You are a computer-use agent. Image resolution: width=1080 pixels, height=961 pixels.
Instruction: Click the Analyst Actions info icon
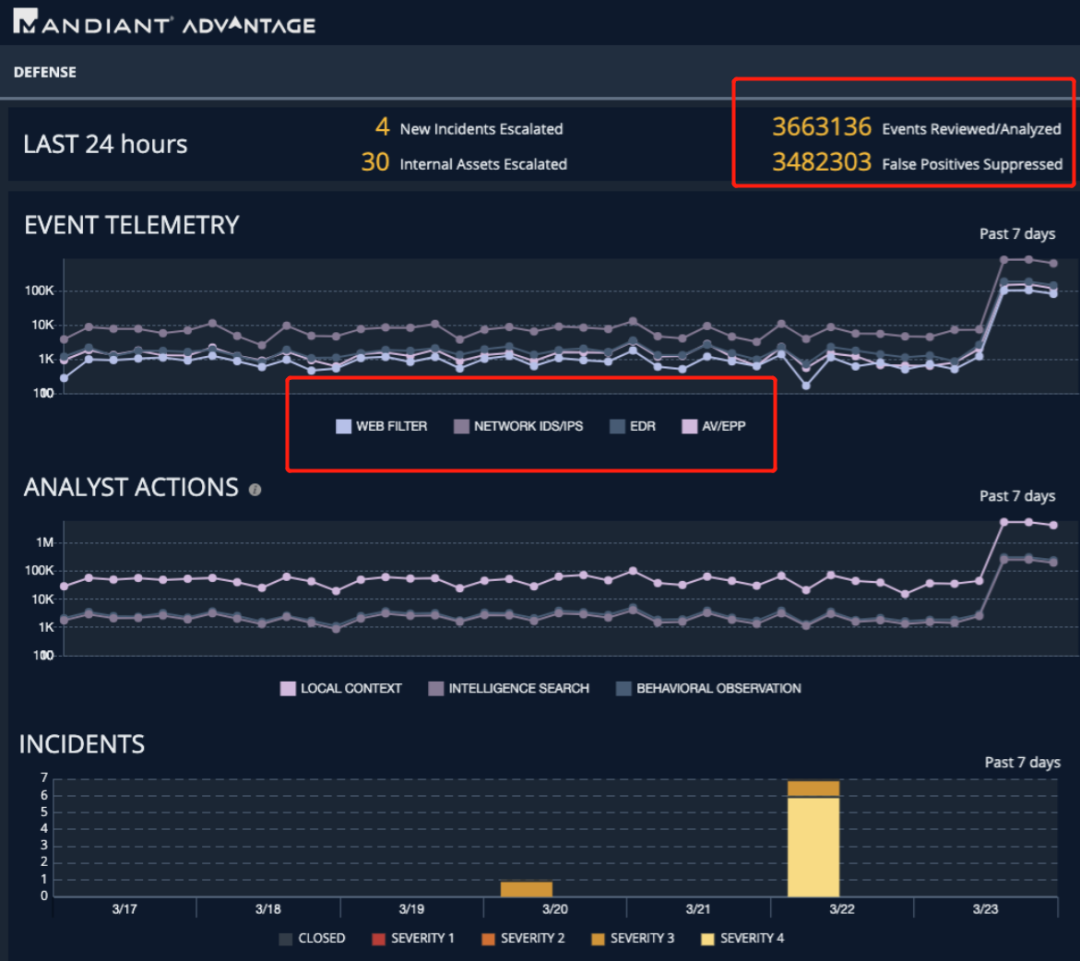pos(255,490)
